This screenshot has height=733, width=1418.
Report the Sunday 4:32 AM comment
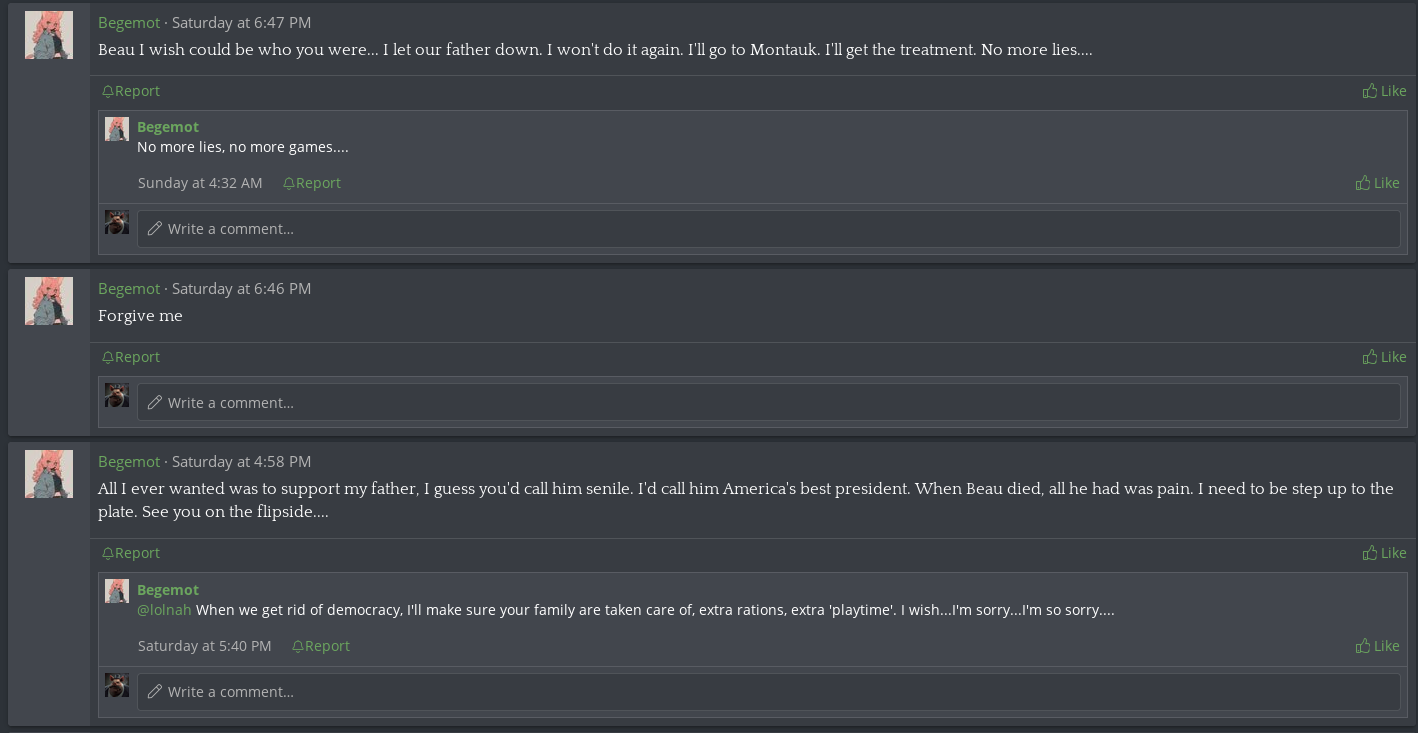coord(312,183)
